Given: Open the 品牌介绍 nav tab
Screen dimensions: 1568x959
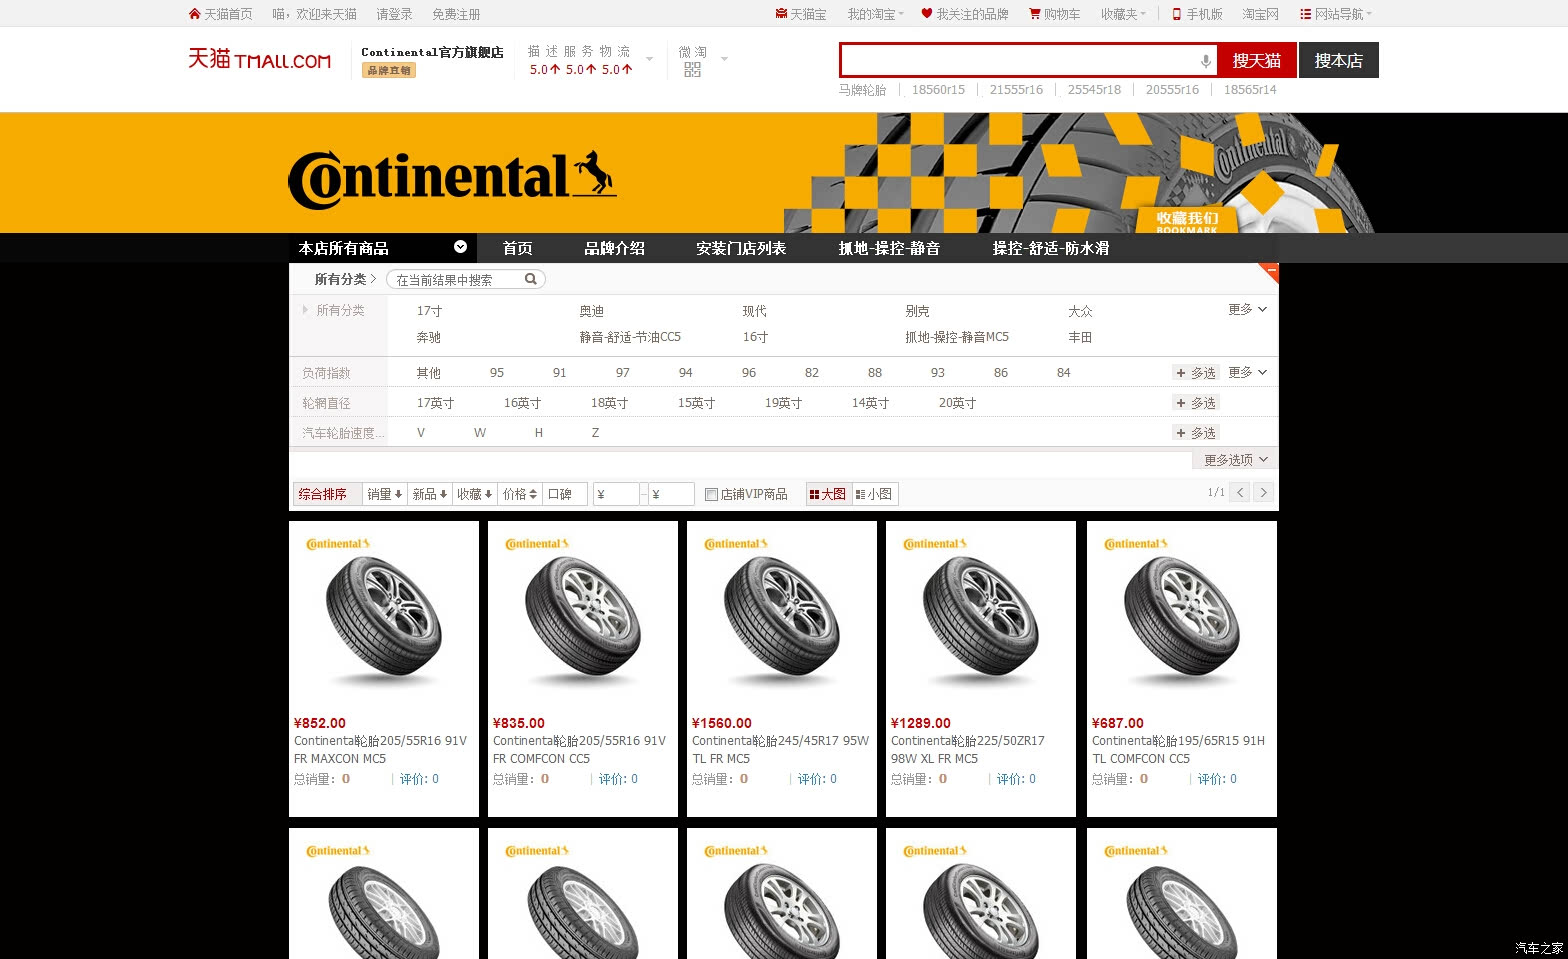Looking at the screenshot, I should [614, 248].
